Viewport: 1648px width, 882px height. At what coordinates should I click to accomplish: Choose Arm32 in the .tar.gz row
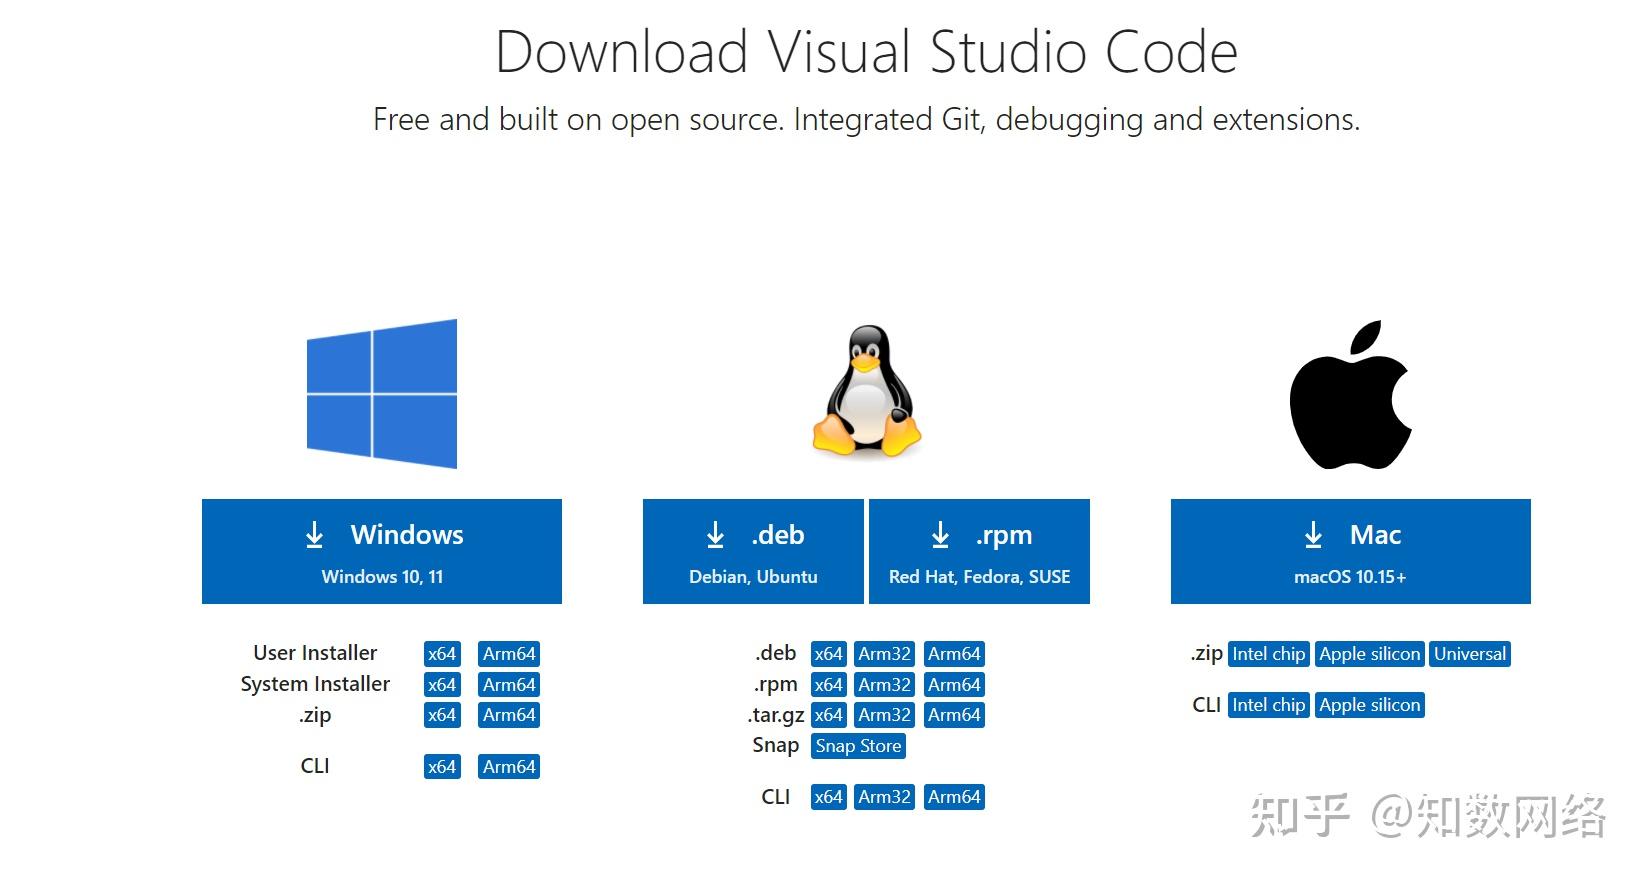pos(885,715)
